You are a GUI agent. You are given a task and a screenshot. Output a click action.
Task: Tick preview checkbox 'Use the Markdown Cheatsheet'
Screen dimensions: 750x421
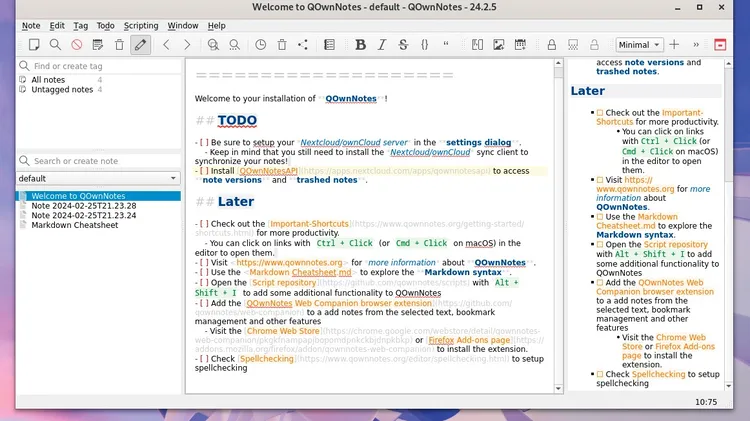(600, 217)
